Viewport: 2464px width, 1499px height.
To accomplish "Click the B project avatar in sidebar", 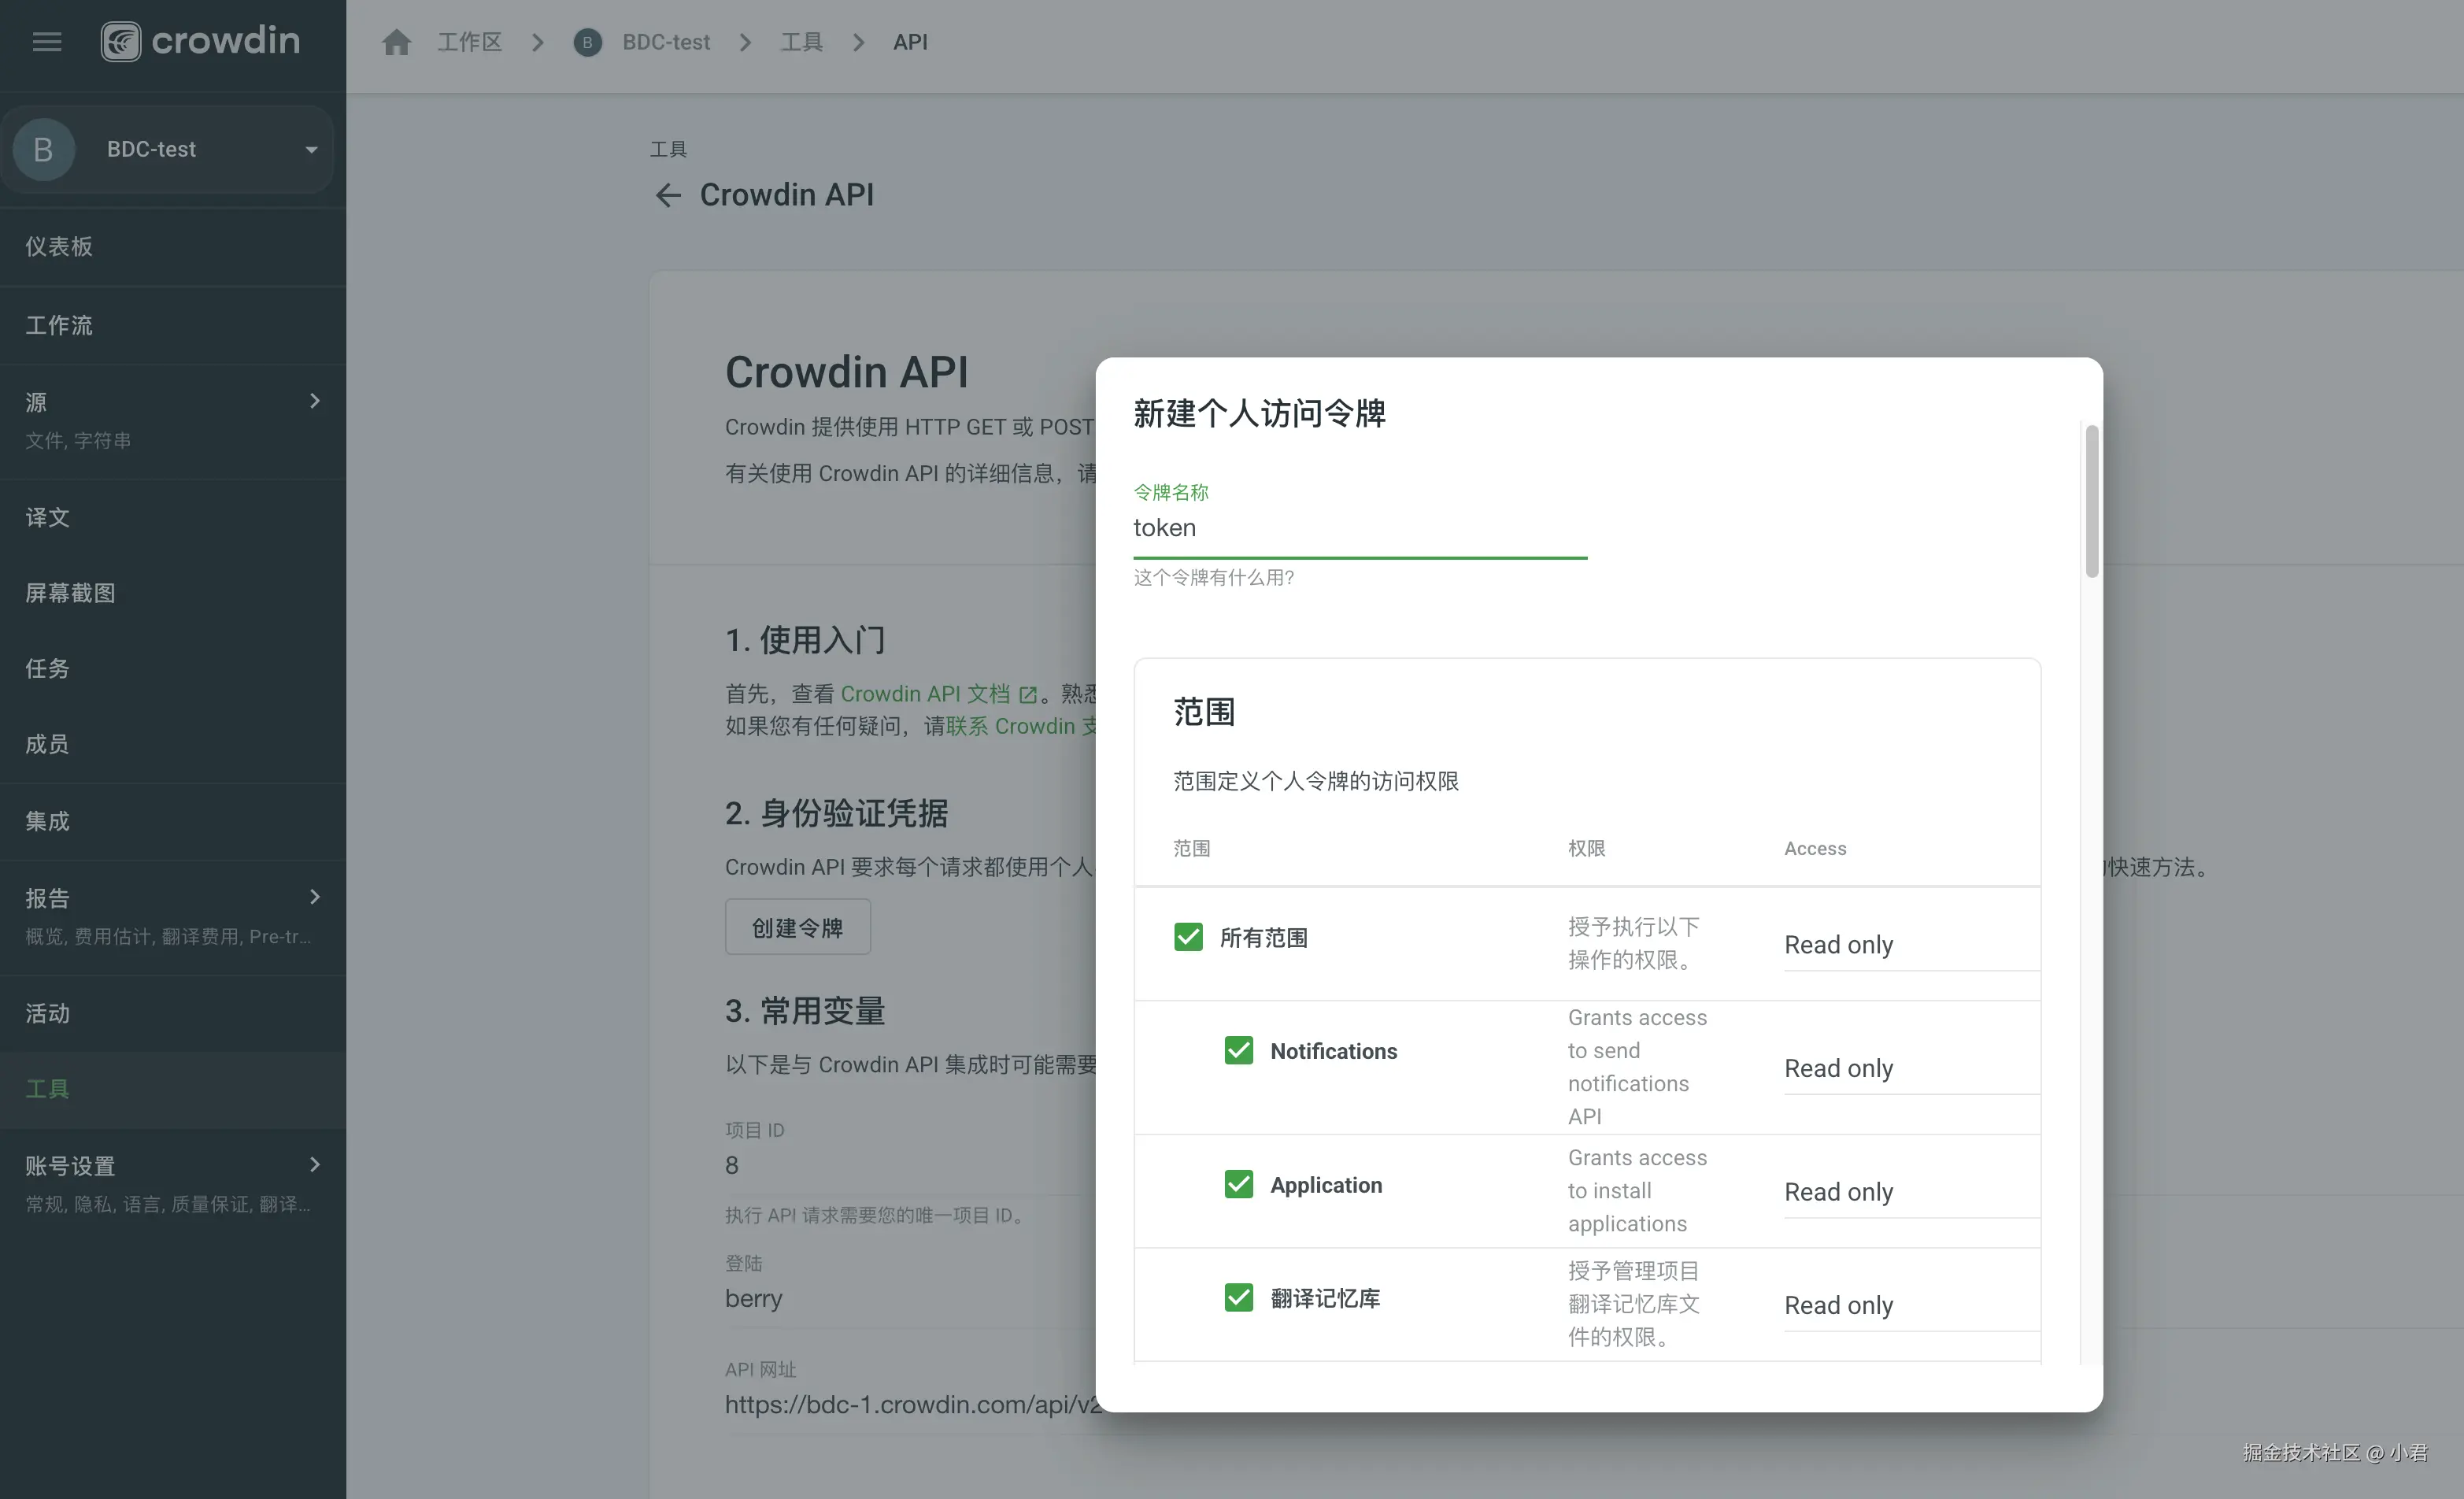I will (x=43, y=150).
